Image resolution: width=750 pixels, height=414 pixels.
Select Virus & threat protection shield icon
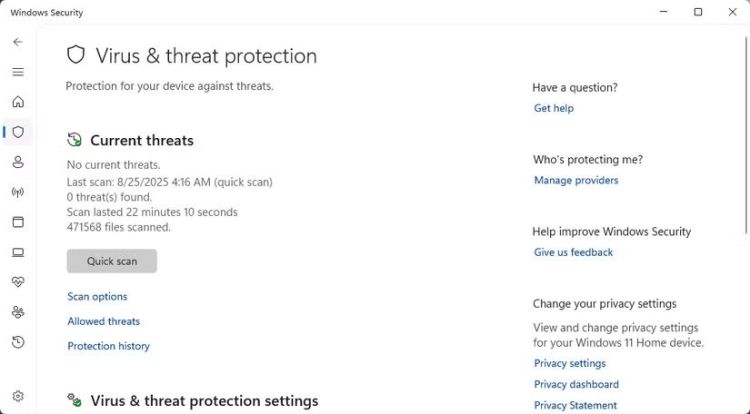[x=18, y=132]
